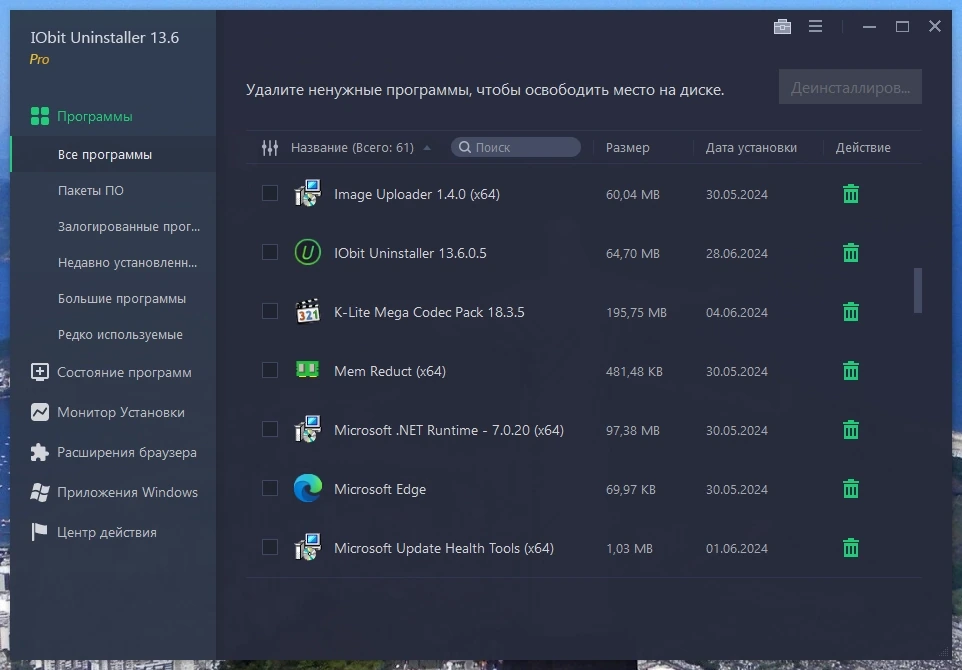The image size is (962, 670).
Task: Click the magnifier icon in the search box
Action: (465, 147)
